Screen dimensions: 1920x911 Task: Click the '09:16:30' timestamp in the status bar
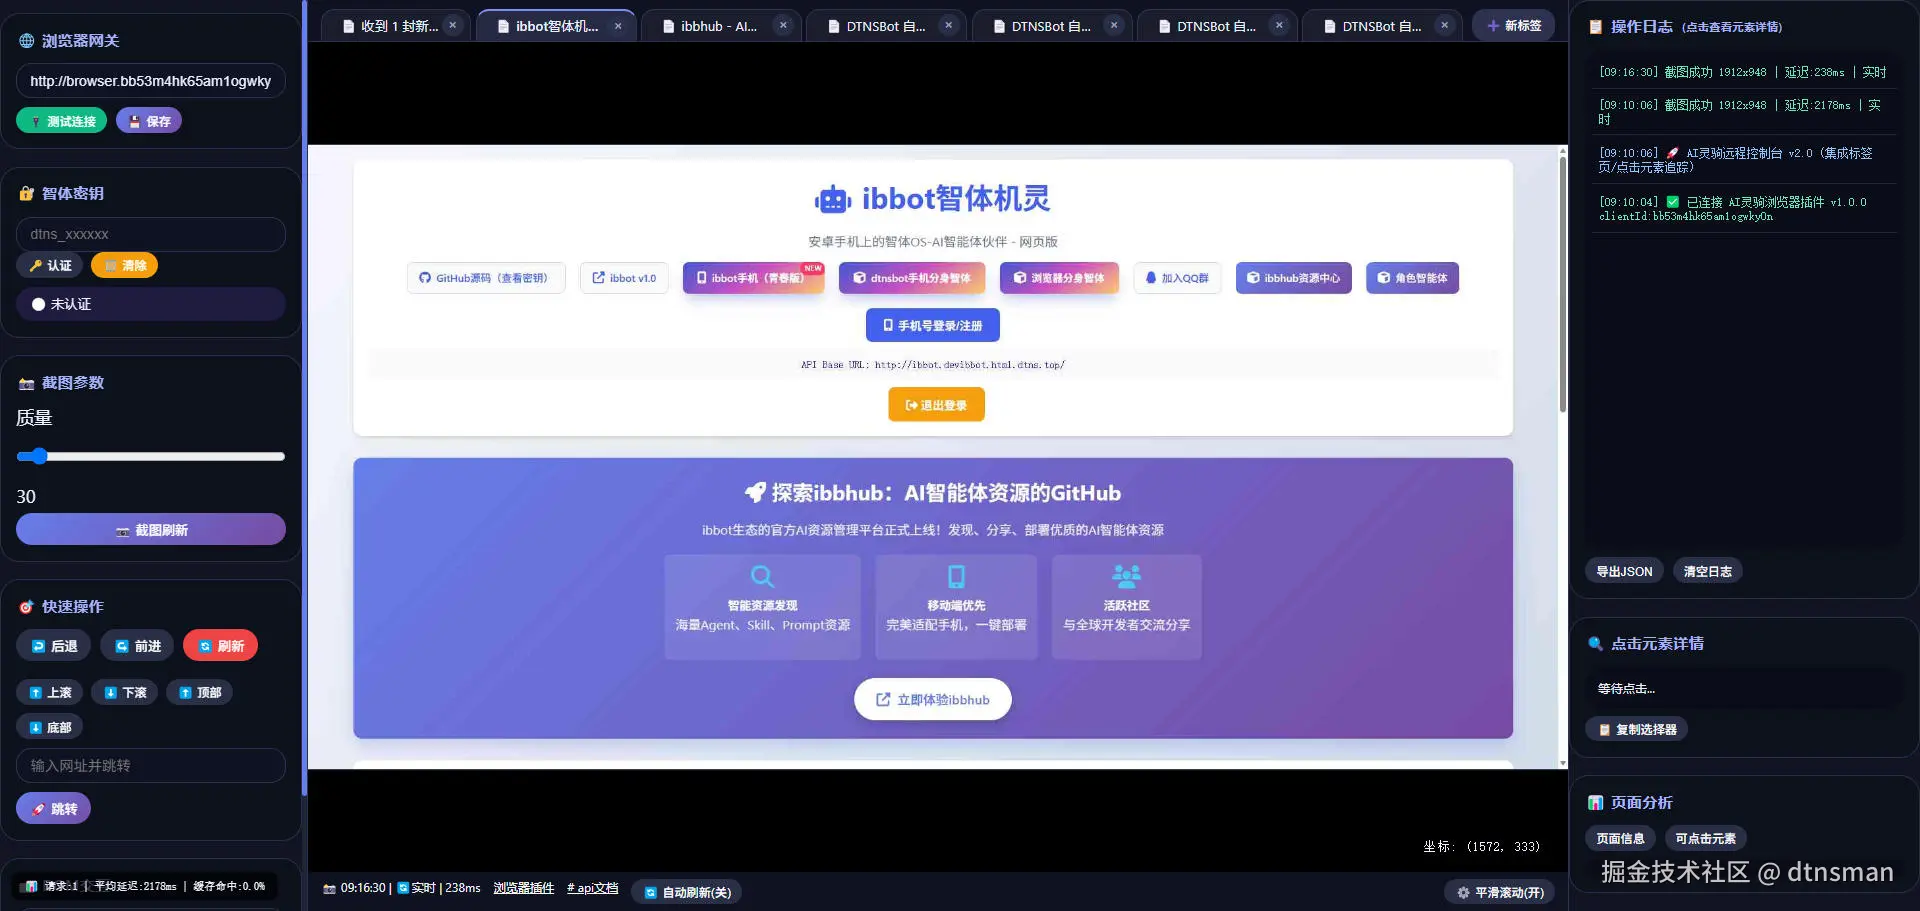[x=363, y=888]
